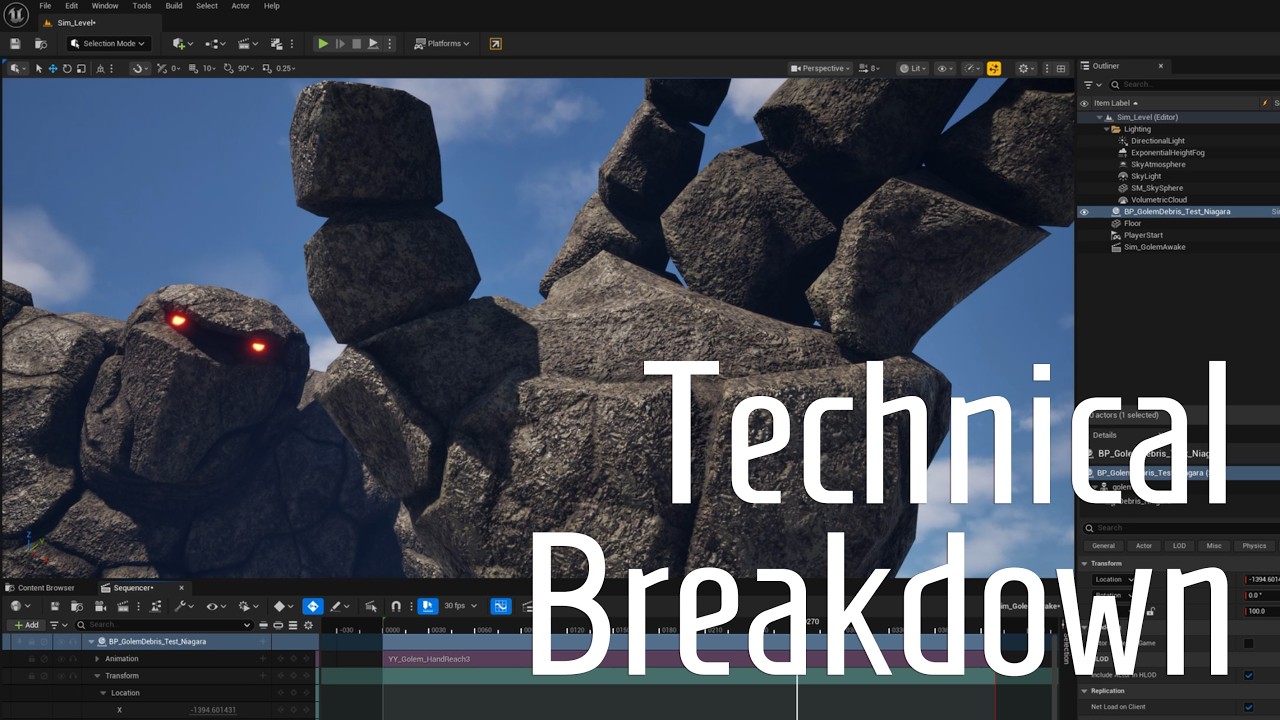Toggle visibility of BP_GolemDebris_Test_Niagara in Outliner

[1084, 212]
